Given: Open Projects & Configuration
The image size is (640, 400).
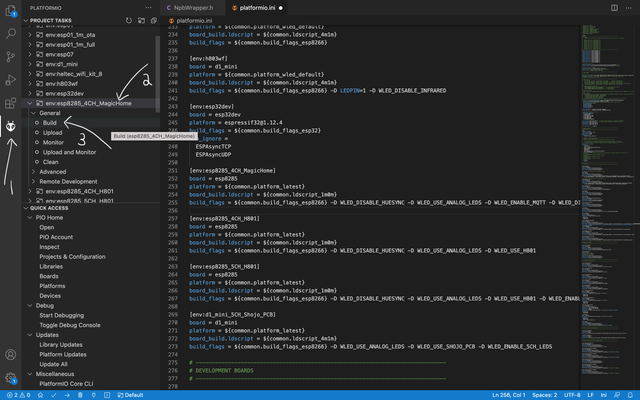Looking at the screenshot, I should click(x=72, y=257).
